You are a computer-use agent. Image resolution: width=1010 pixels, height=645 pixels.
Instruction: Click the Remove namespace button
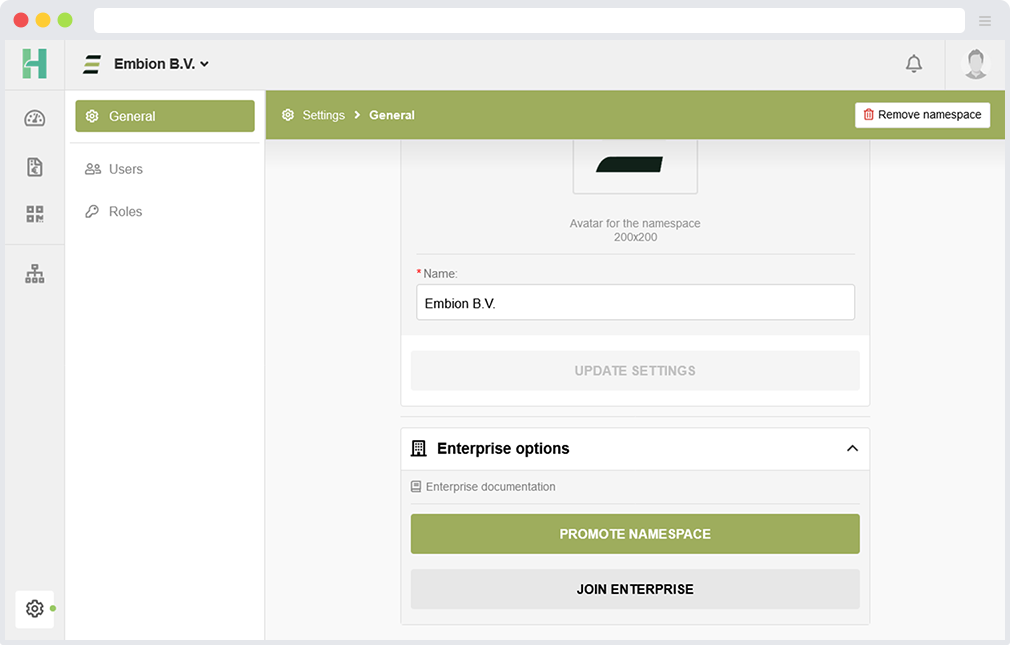tap(922, 115)
